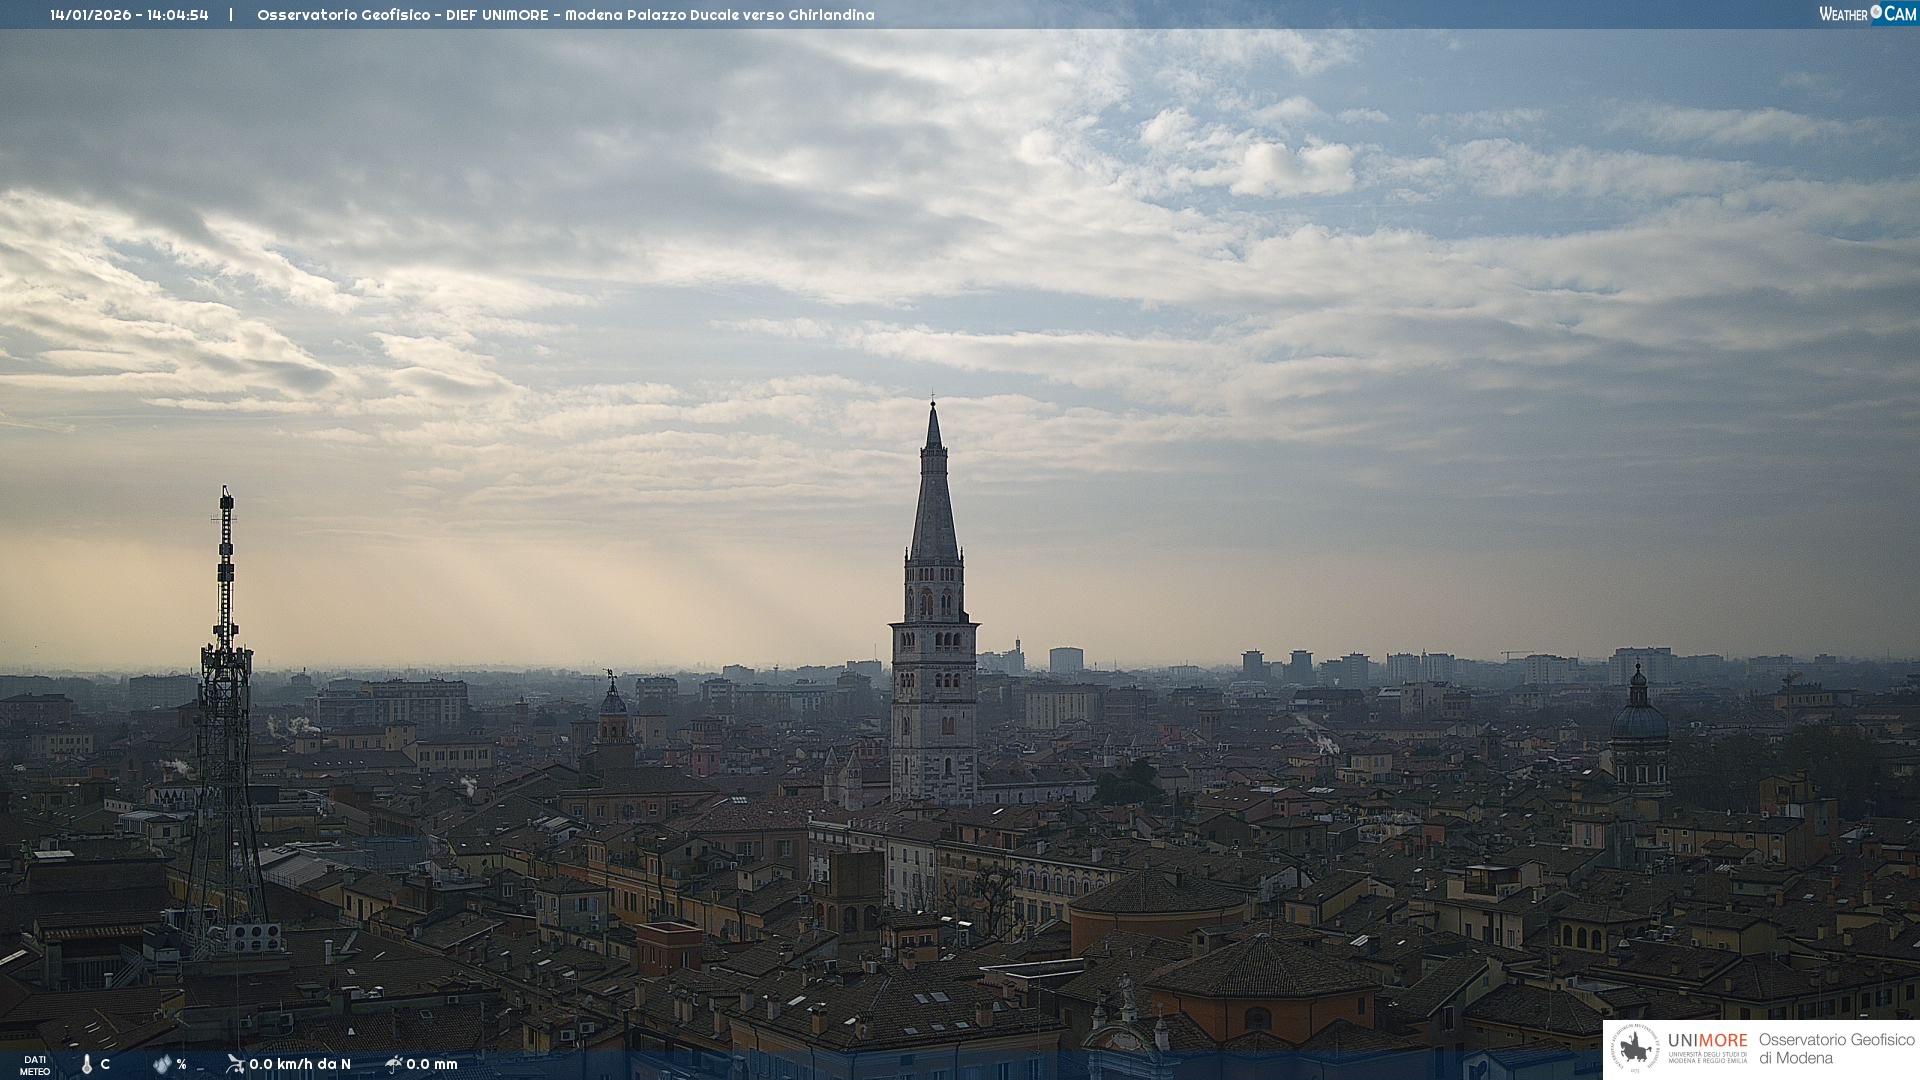Click the Modena Palazzo Ducale verso Ghirlandina caption
Viewport: 1920px width, 1080px height.
point(719,15)
